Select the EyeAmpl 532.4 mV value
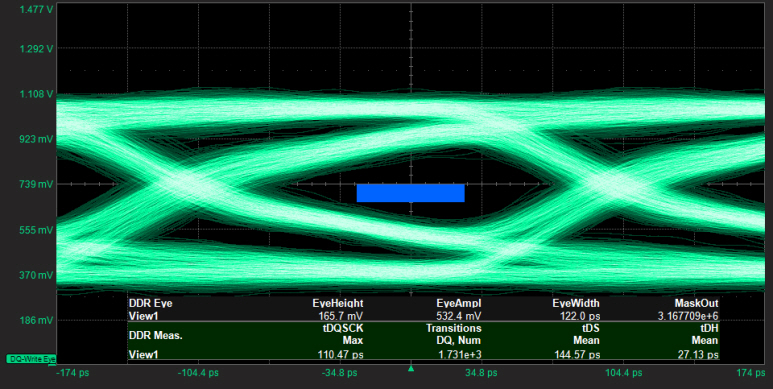 pyautogui.click(x=458, y=316)
